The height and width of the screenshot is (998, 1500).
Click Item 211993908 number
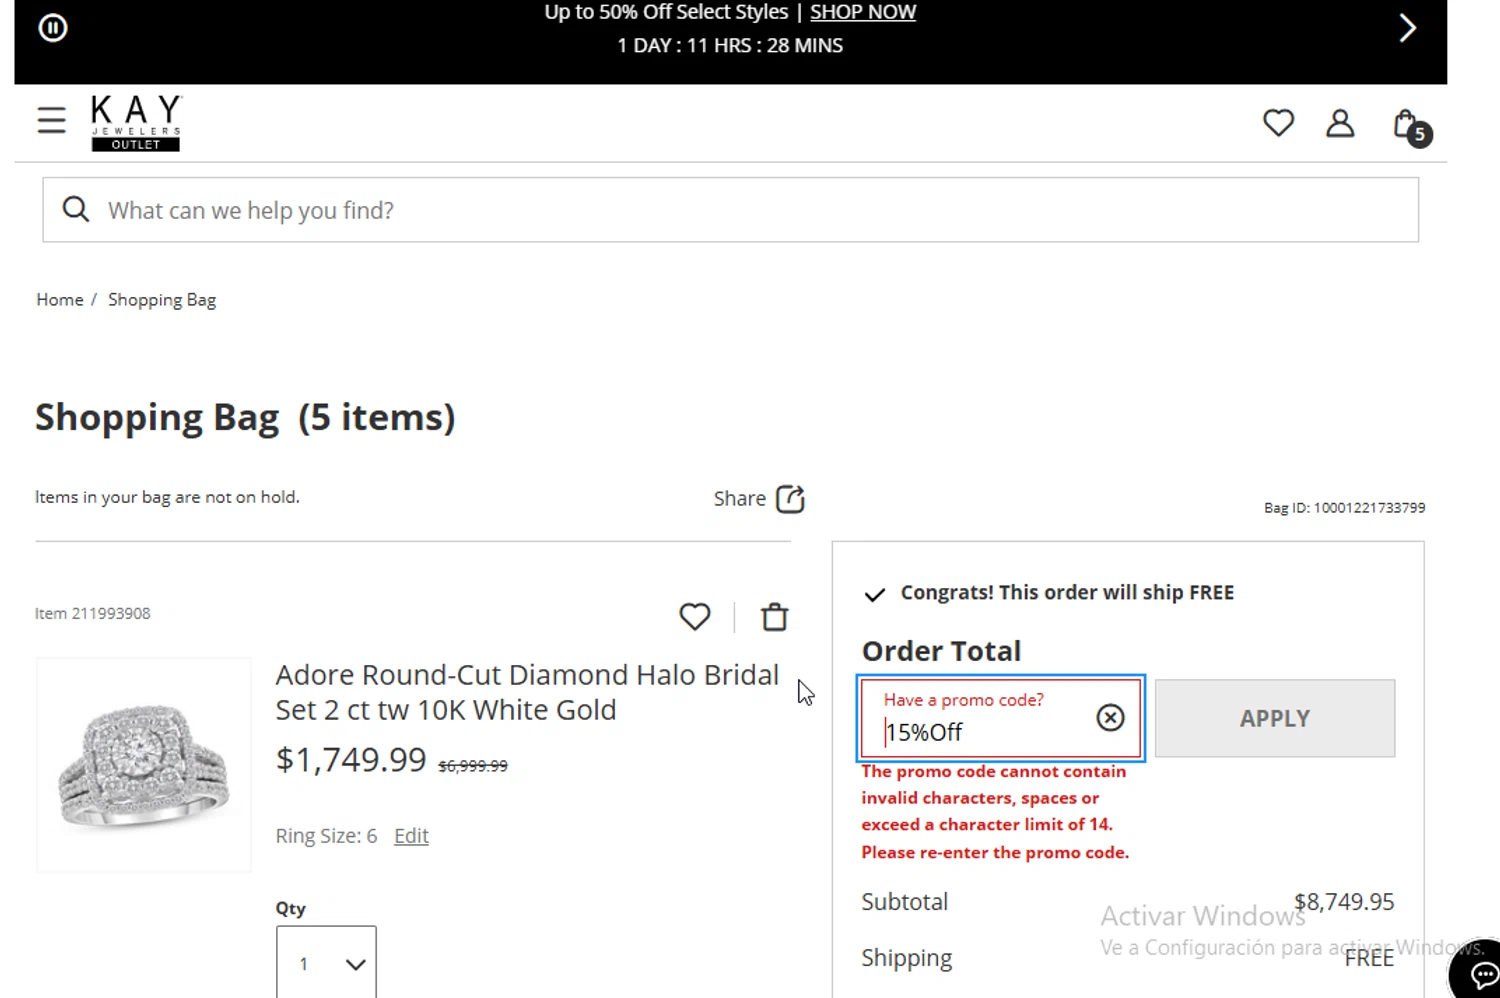click(93, 614)
